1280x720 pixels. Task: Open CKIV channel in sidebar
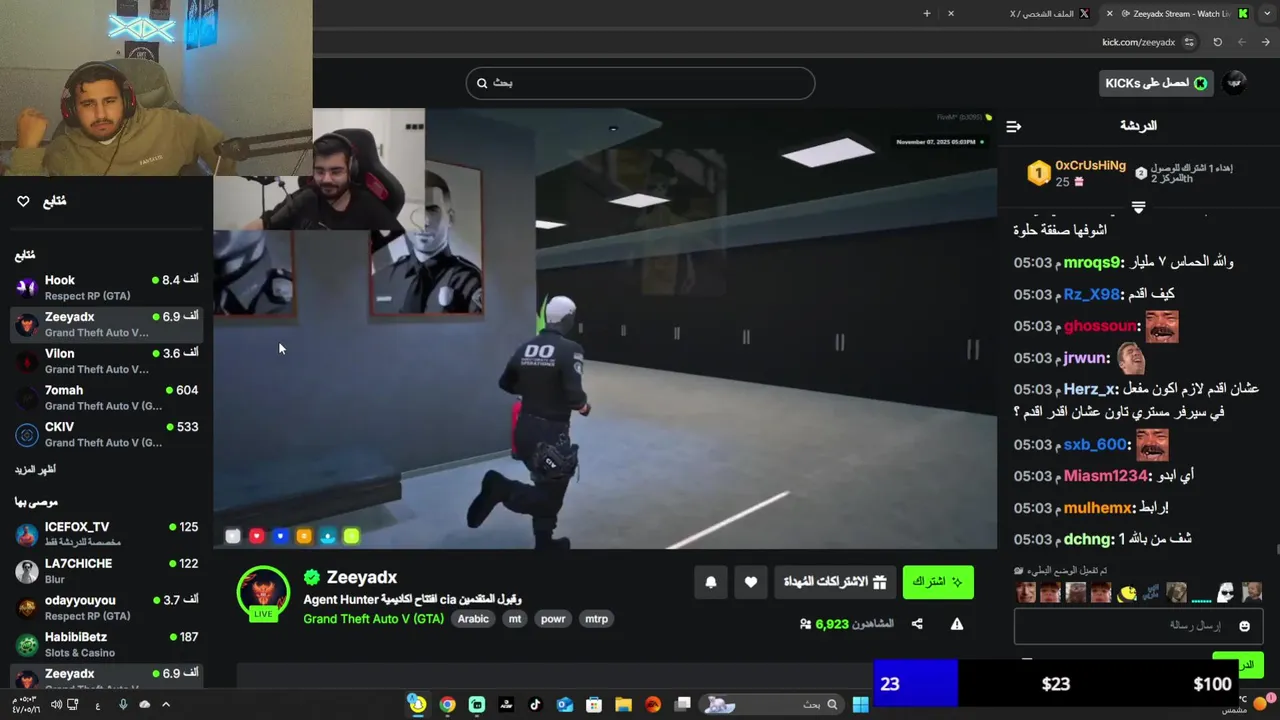tap(105, 434)
